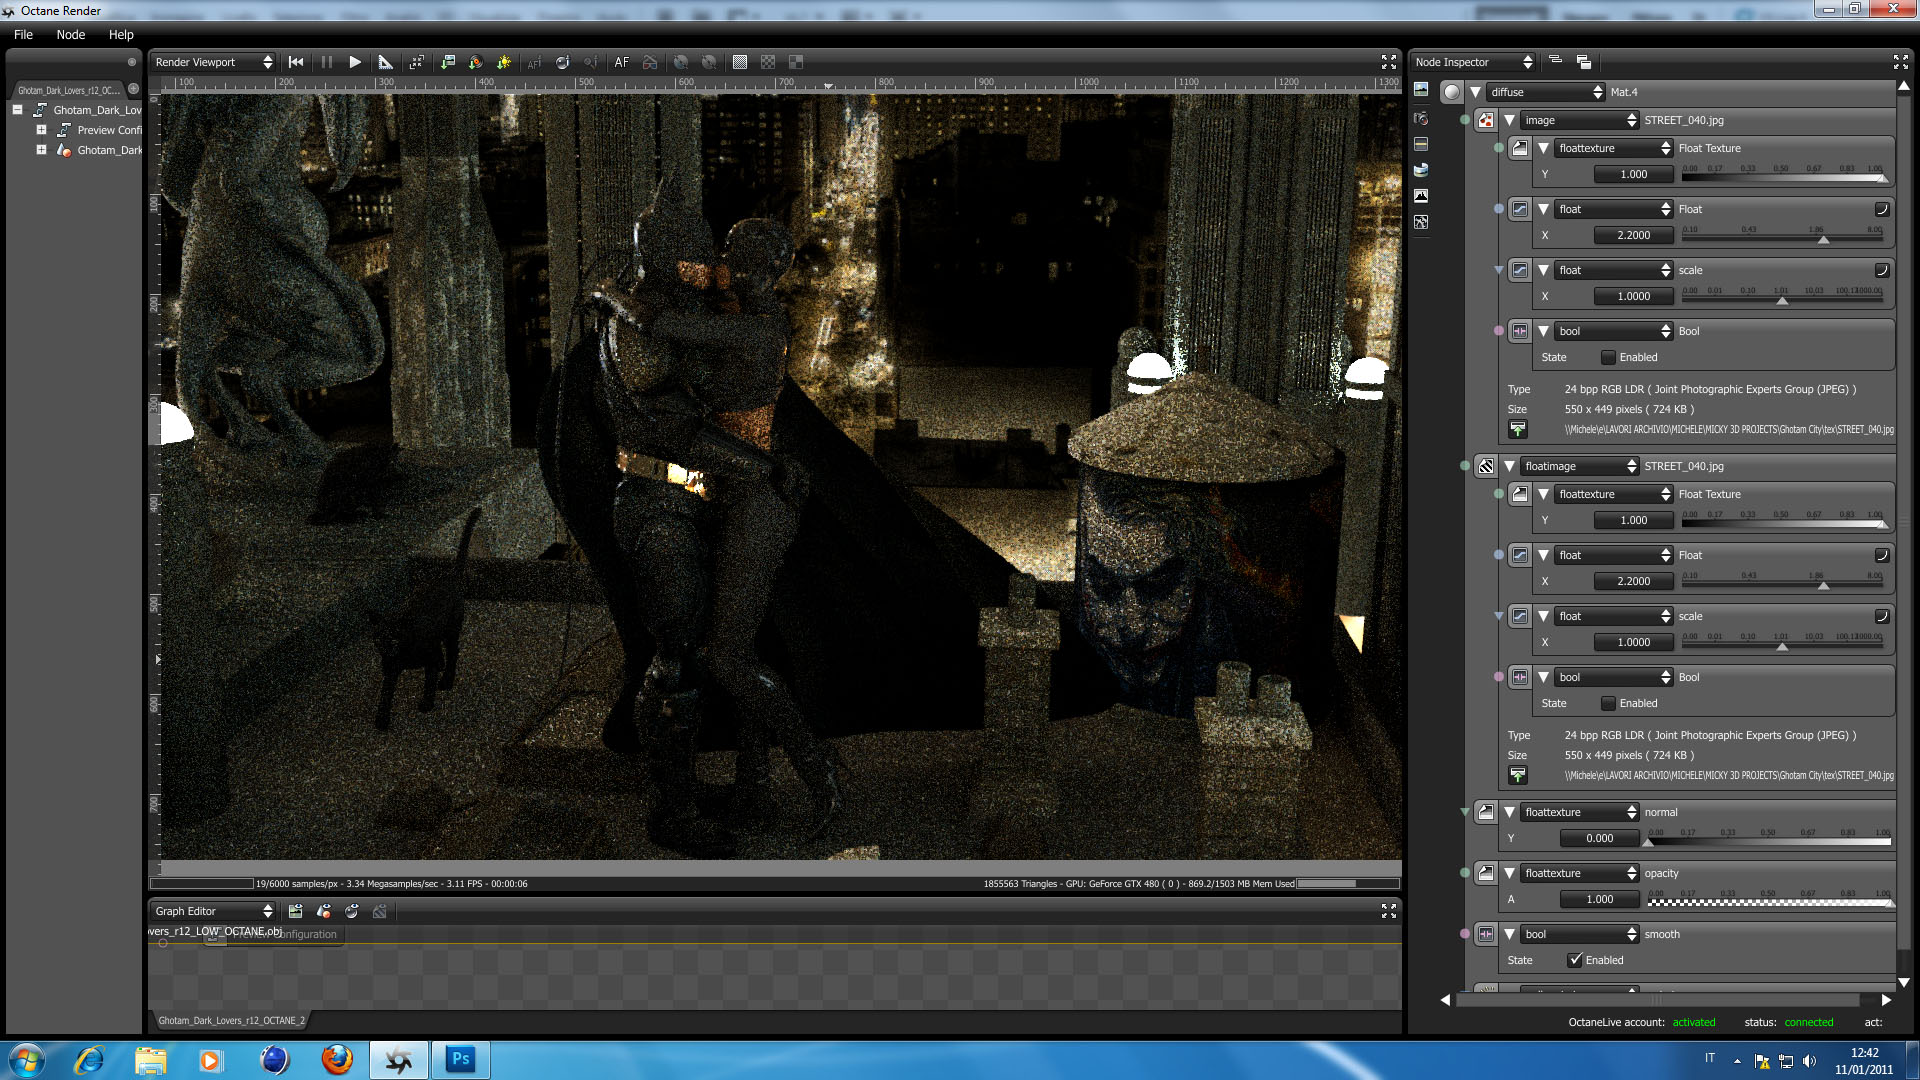Expand the Preview Config tree node
This screenshot has height=1080, width=1920.
(x=41, y=130)
